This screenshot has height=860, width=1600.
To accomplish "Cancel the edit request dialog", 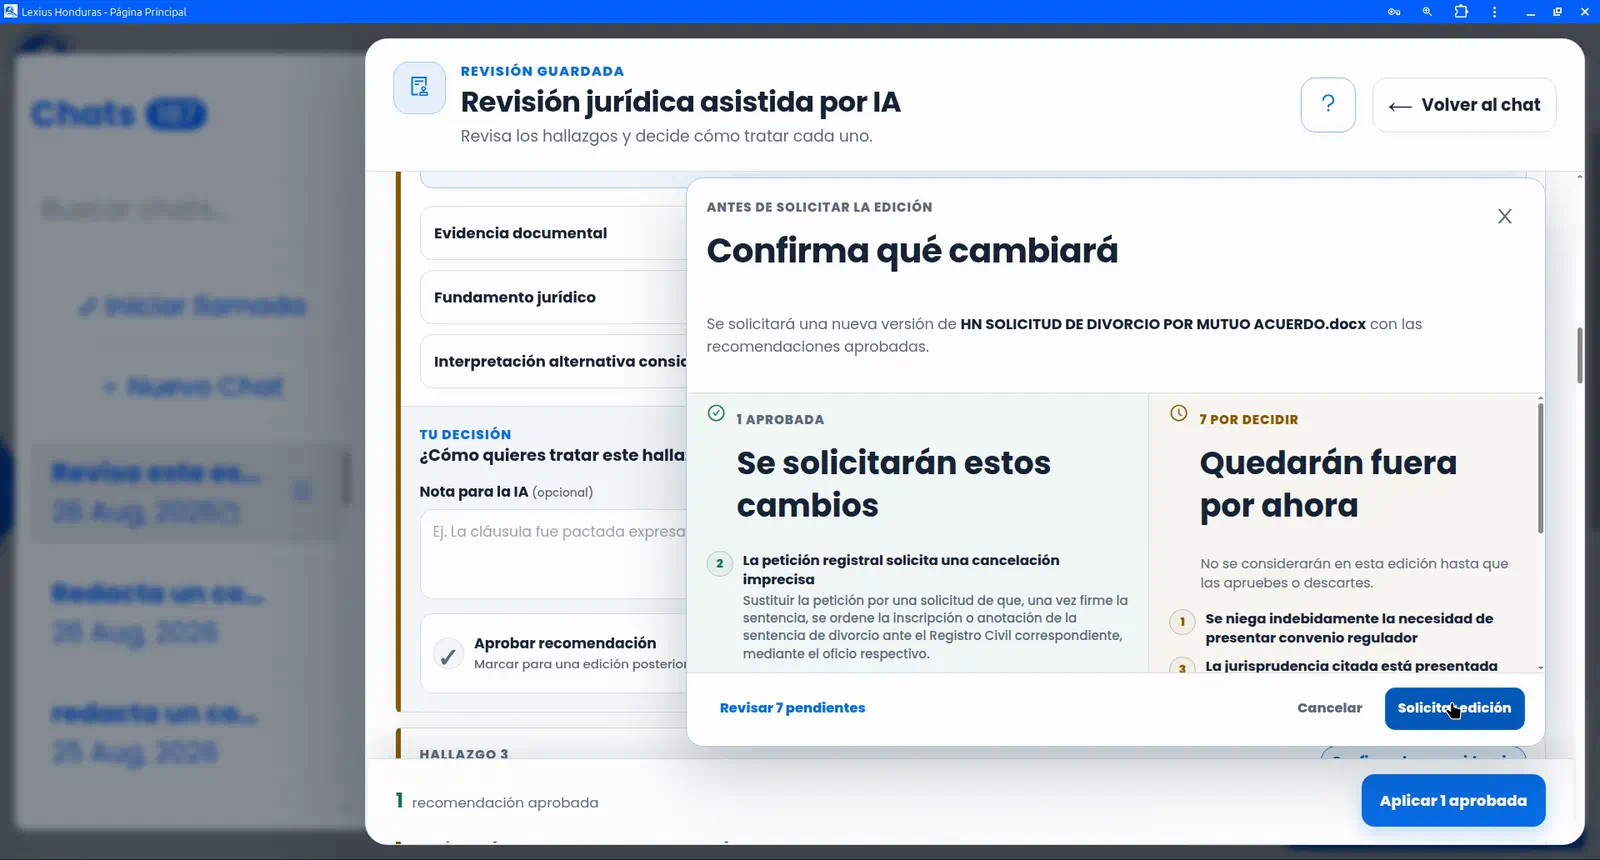I will click(1329, 707).
